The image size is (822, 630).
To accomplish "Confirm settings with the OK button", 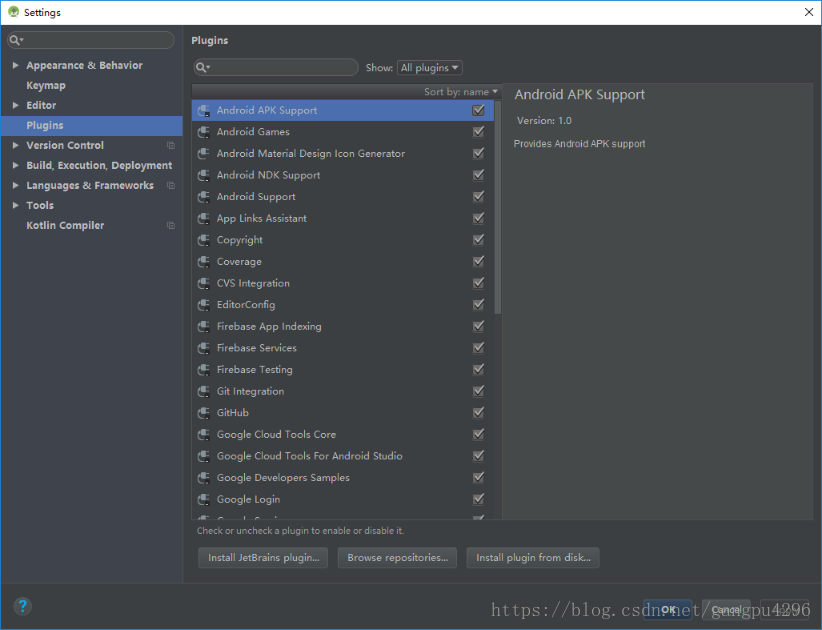I will [x=668, y=610].
